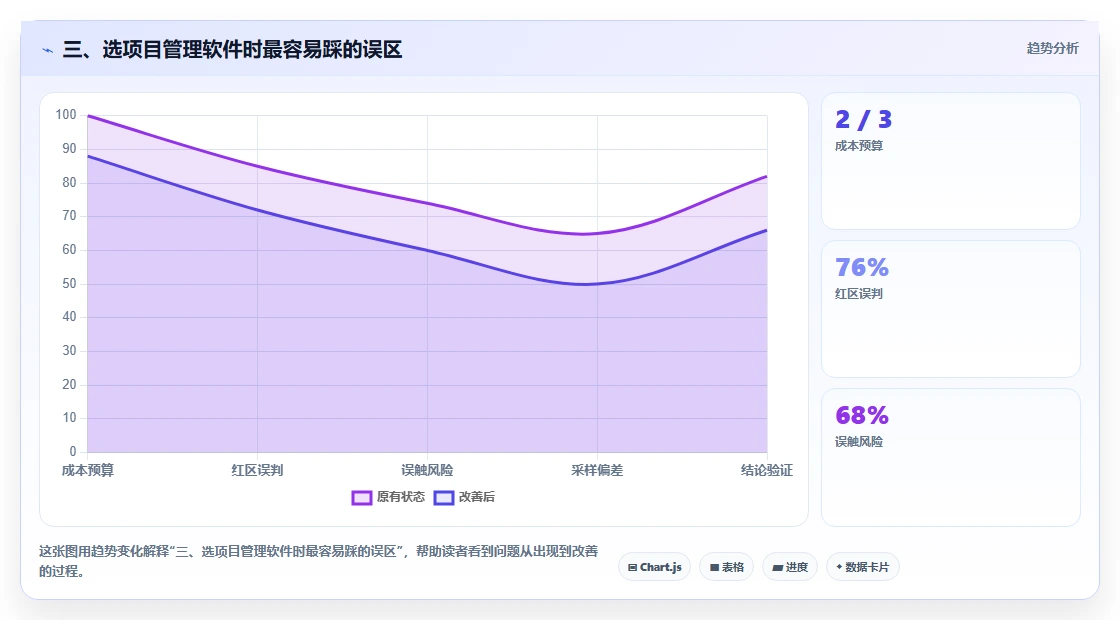Image resolution: width=1120 pixels, height=620 pixels.
Task: Click the icon inside the Chart.js chip
Action: 632,568
